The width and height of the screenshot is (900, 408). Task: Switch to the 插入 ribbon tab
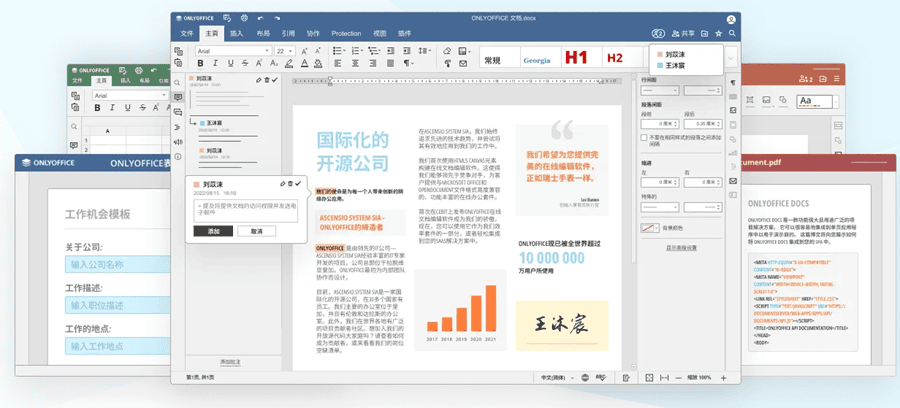[237, 33]
